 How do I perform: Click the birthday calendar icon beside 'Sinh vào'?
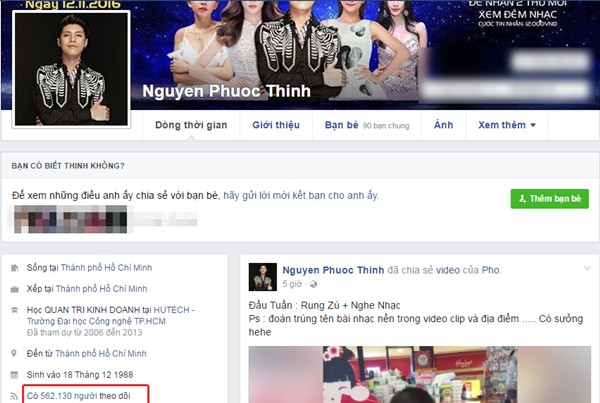(14, 374)
